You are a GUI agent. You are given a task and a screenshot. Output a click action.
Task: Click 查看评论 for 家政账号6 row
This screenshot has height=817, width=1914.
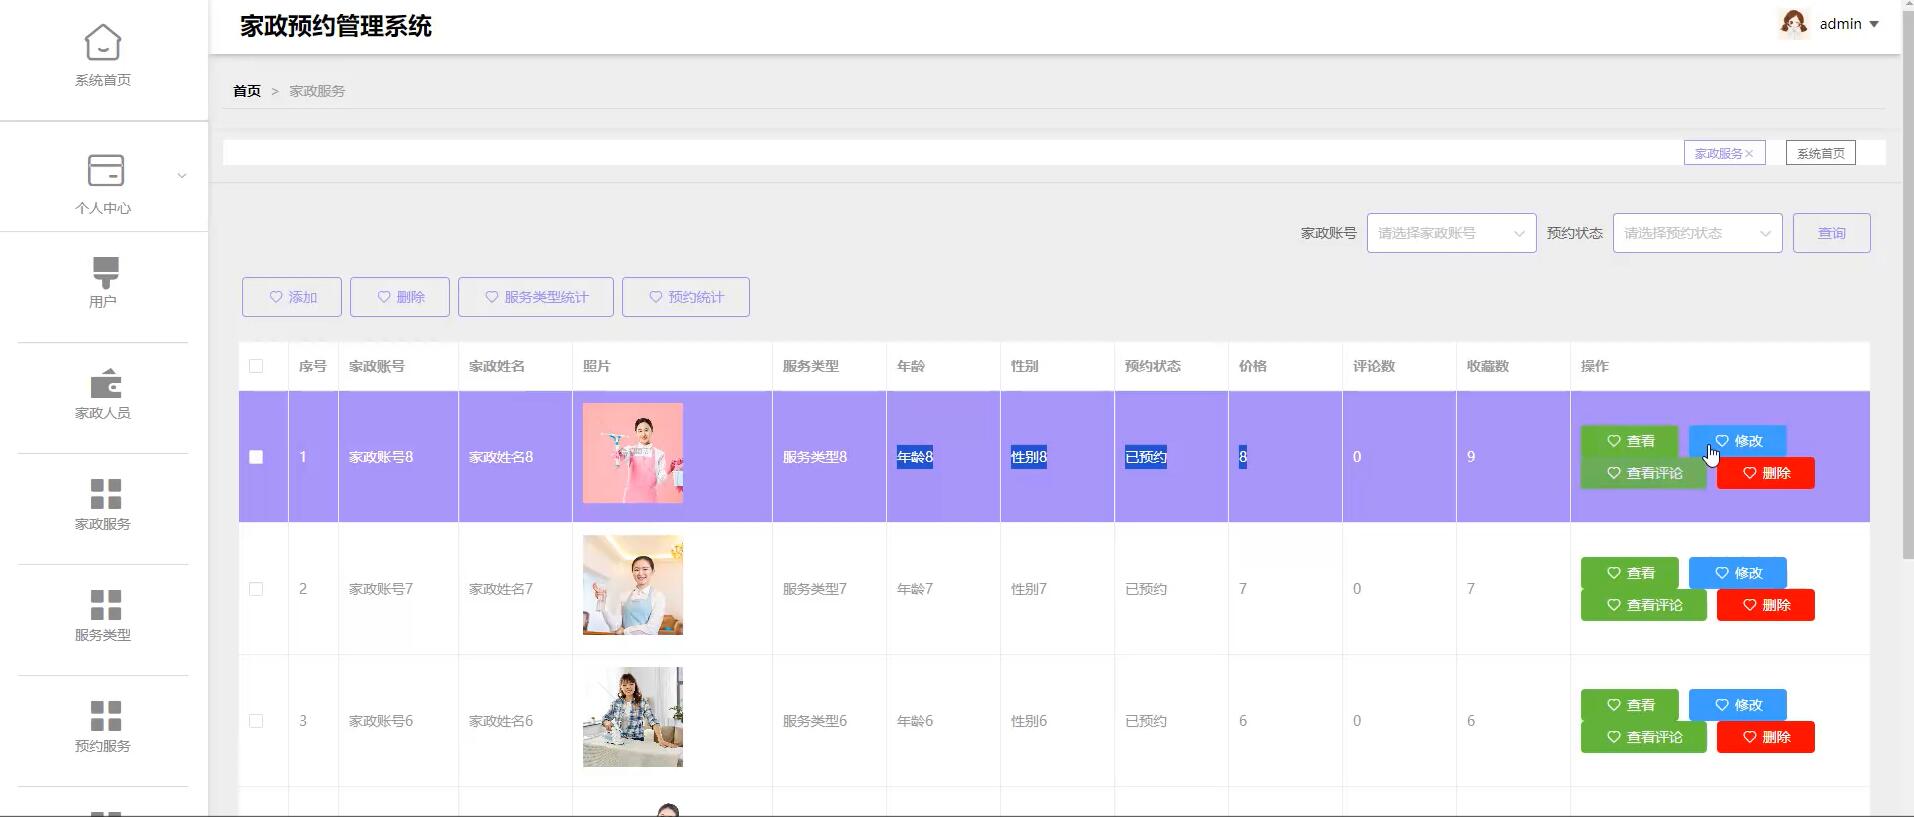tap(1643, 737)
